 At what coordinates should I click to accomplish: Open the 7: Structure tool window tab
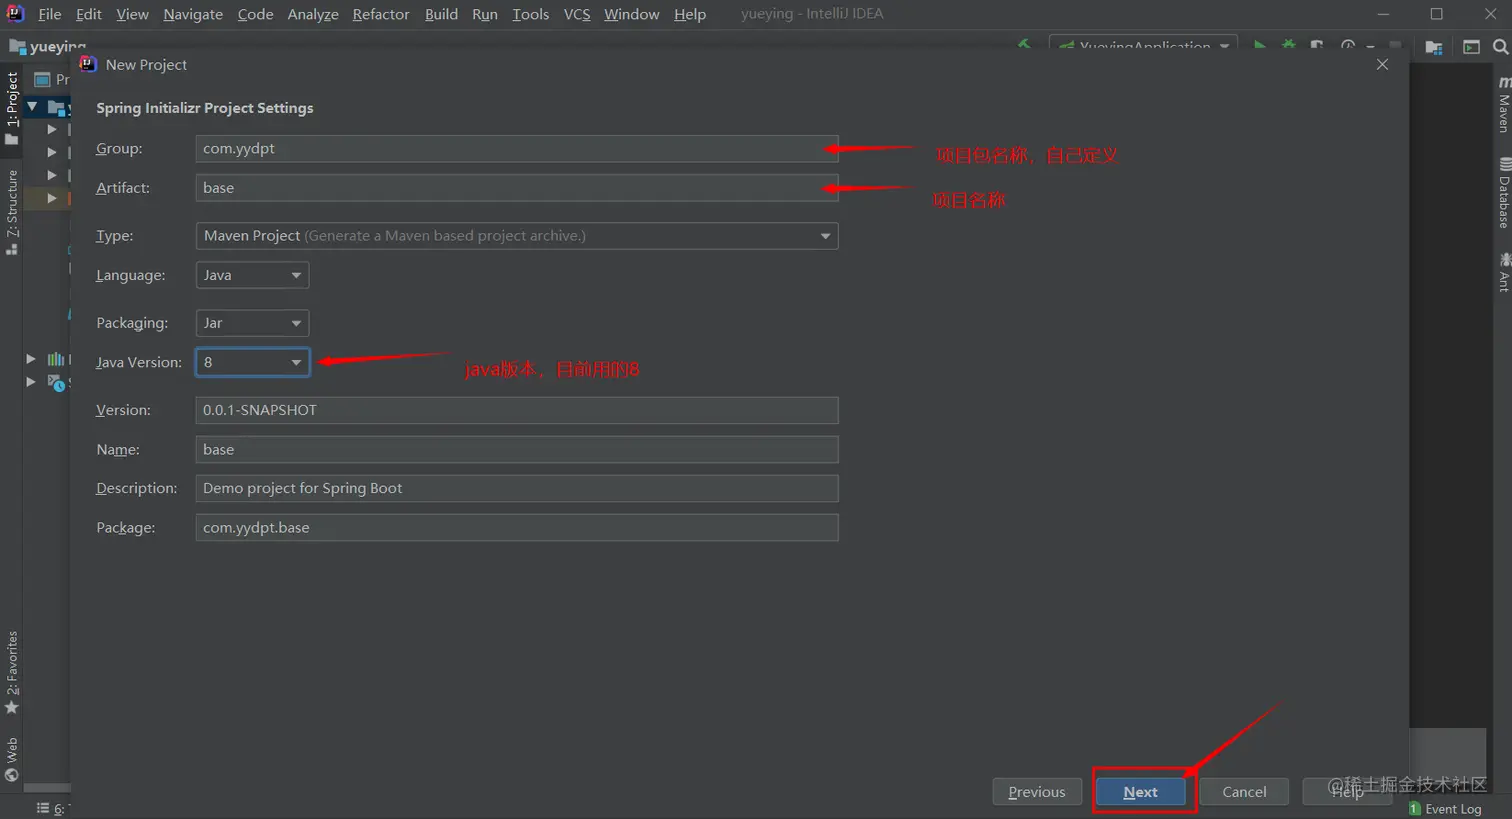[x=11, y=212]
